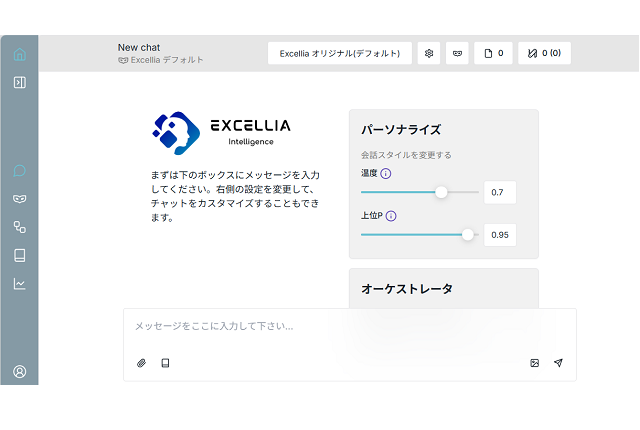The height and width of the screenshot is (430, 640).
Task: Open model settings gear button
Action: pyautogui.click(x=429, y=53)
